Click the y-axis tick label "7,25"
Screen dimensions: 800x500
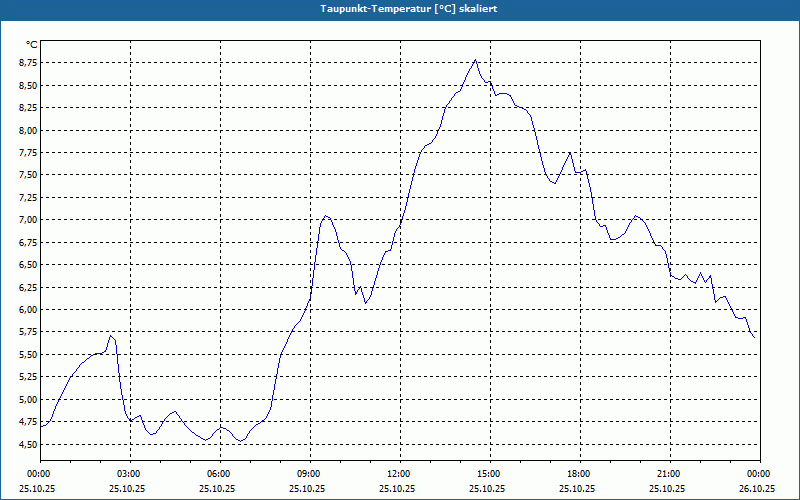click(x=28, y=197)
